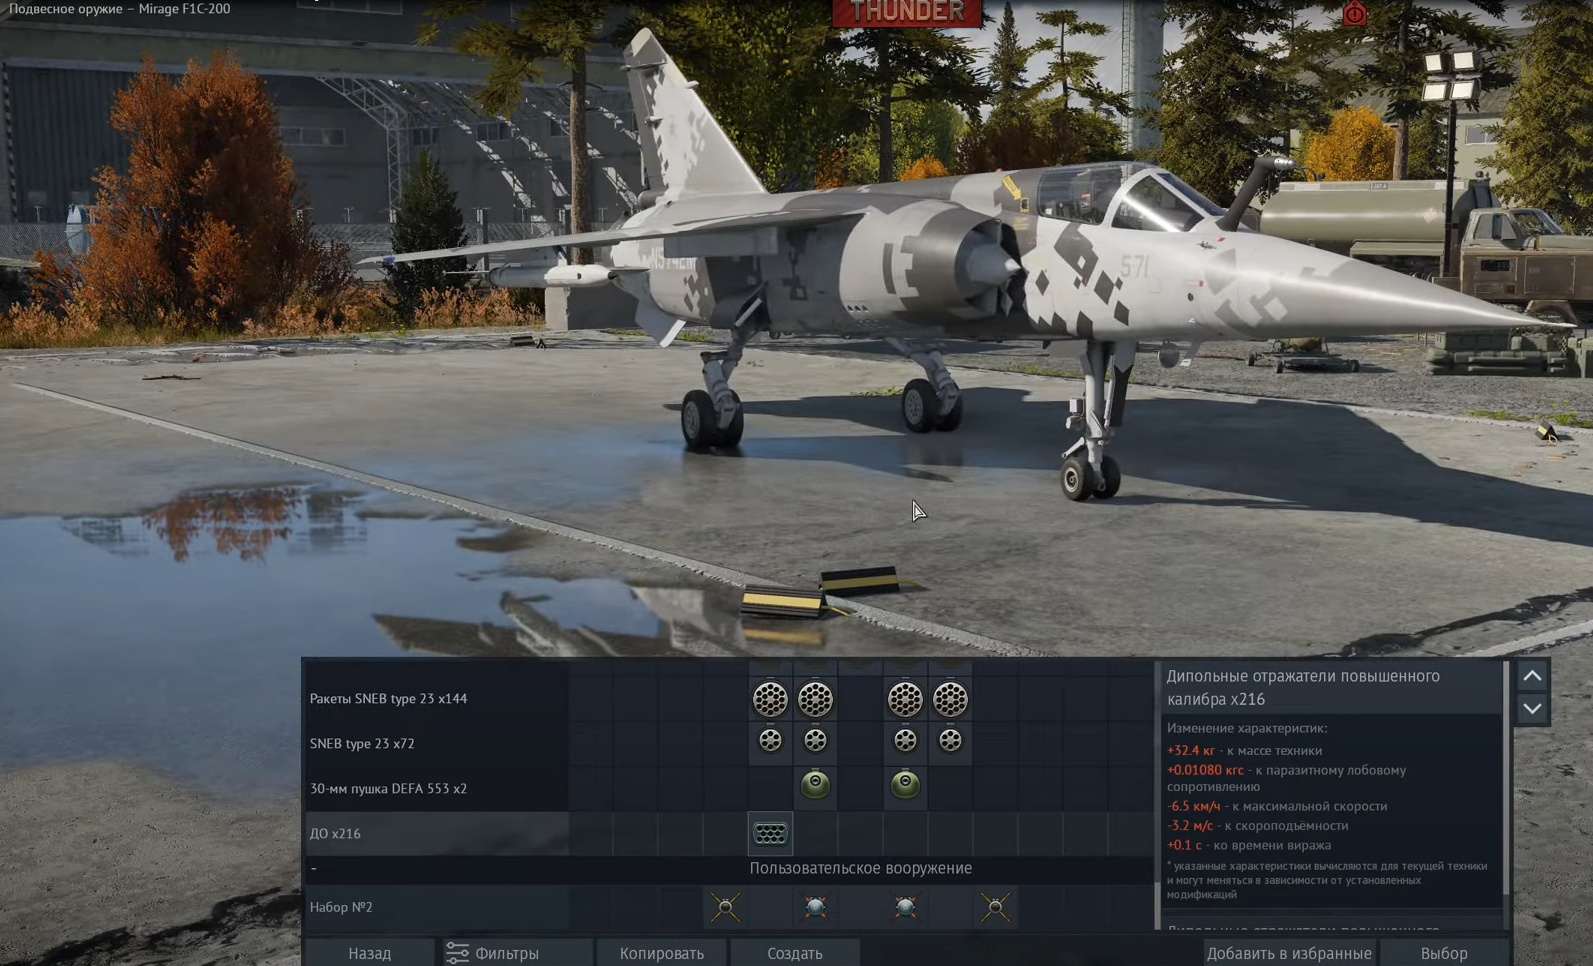Image resolution: width=1593 pixels, height=966 pixels.
Task: Click the Пользовательское вооружение header
Action: pyautogui.click(x=861, y=868)
